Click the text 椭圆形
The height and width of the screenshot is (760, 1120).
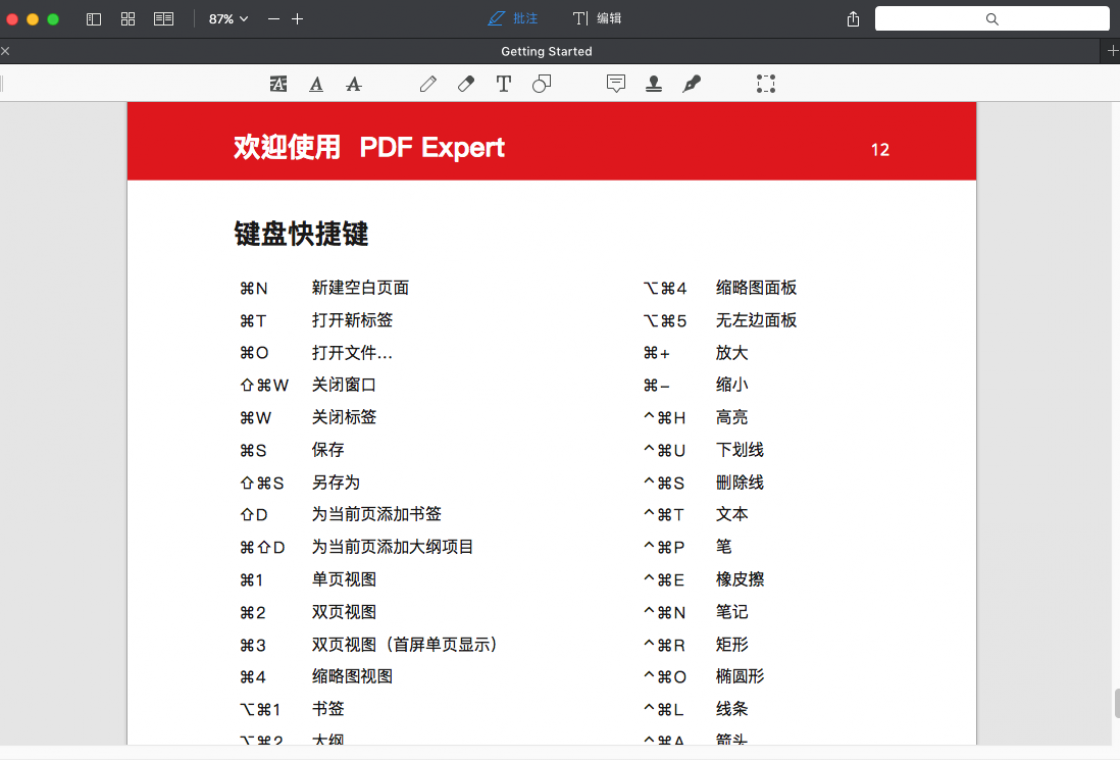740,676
